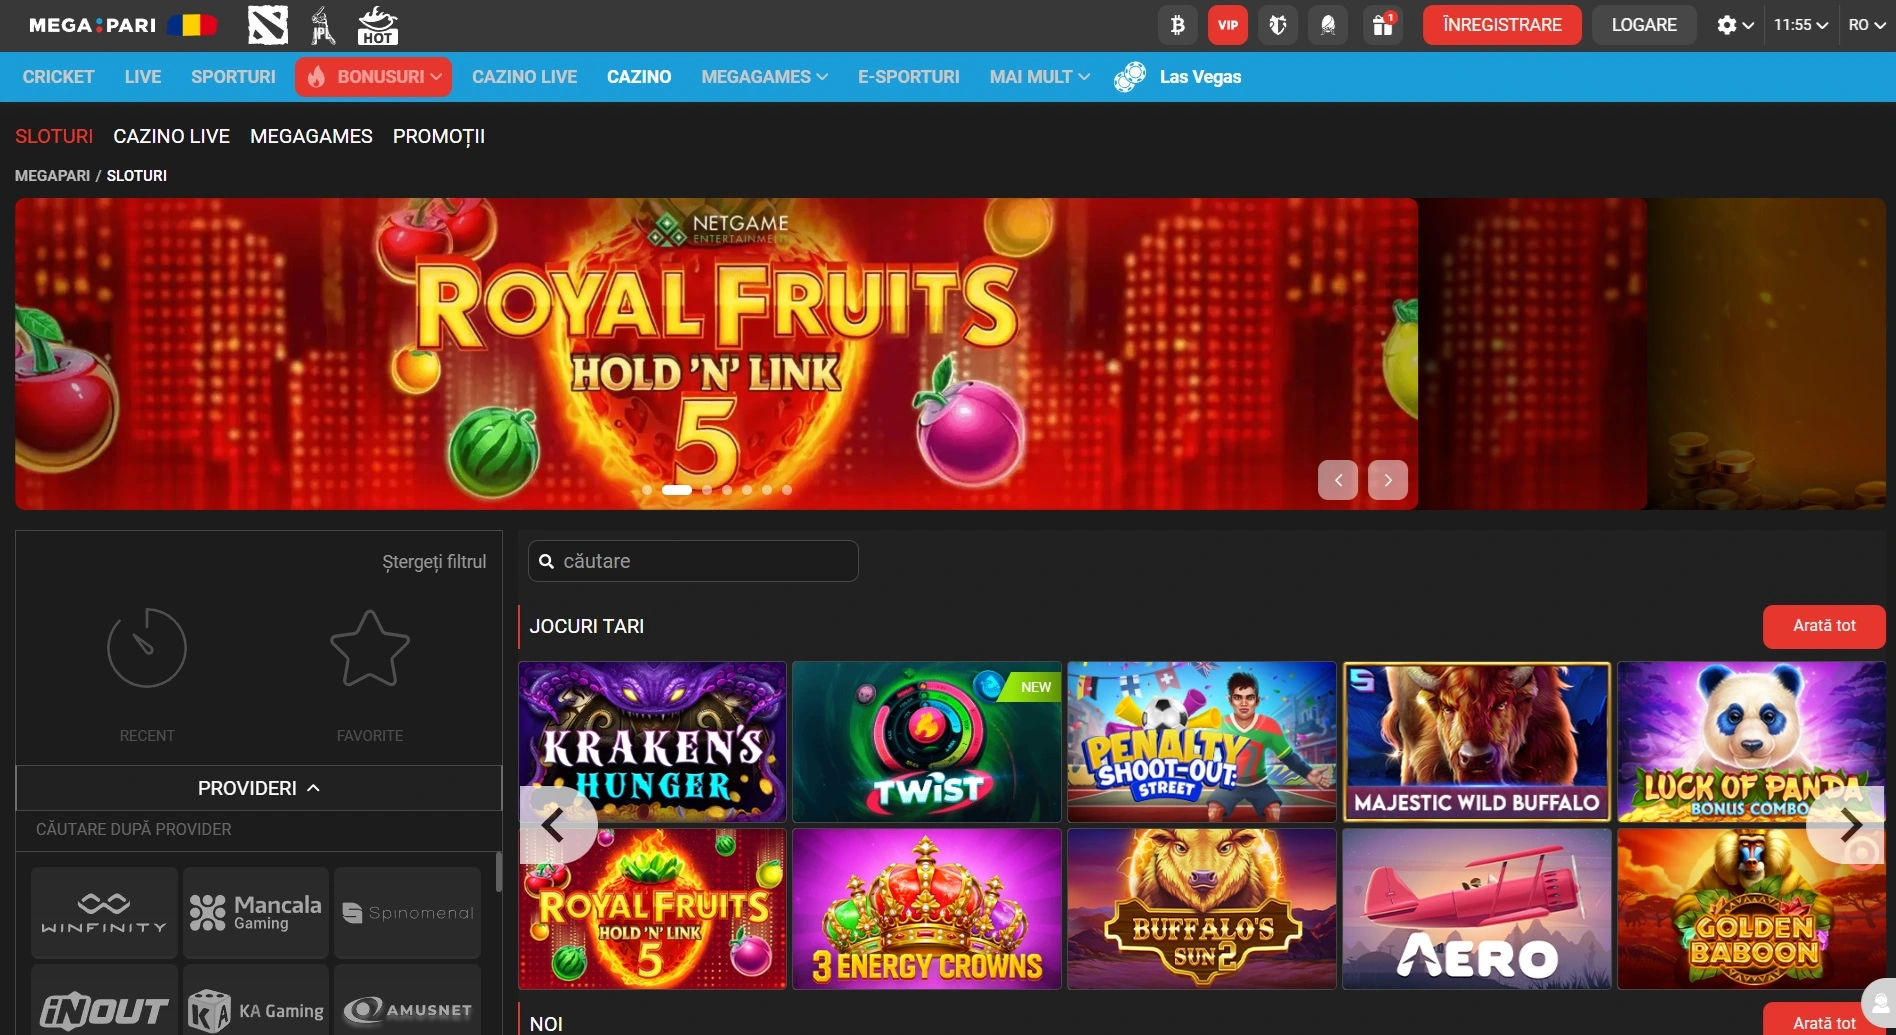Go to the next banner slide arrow
Image resolution: width=1896 pixels, height=1035 pixels.
pos(1387,480)
